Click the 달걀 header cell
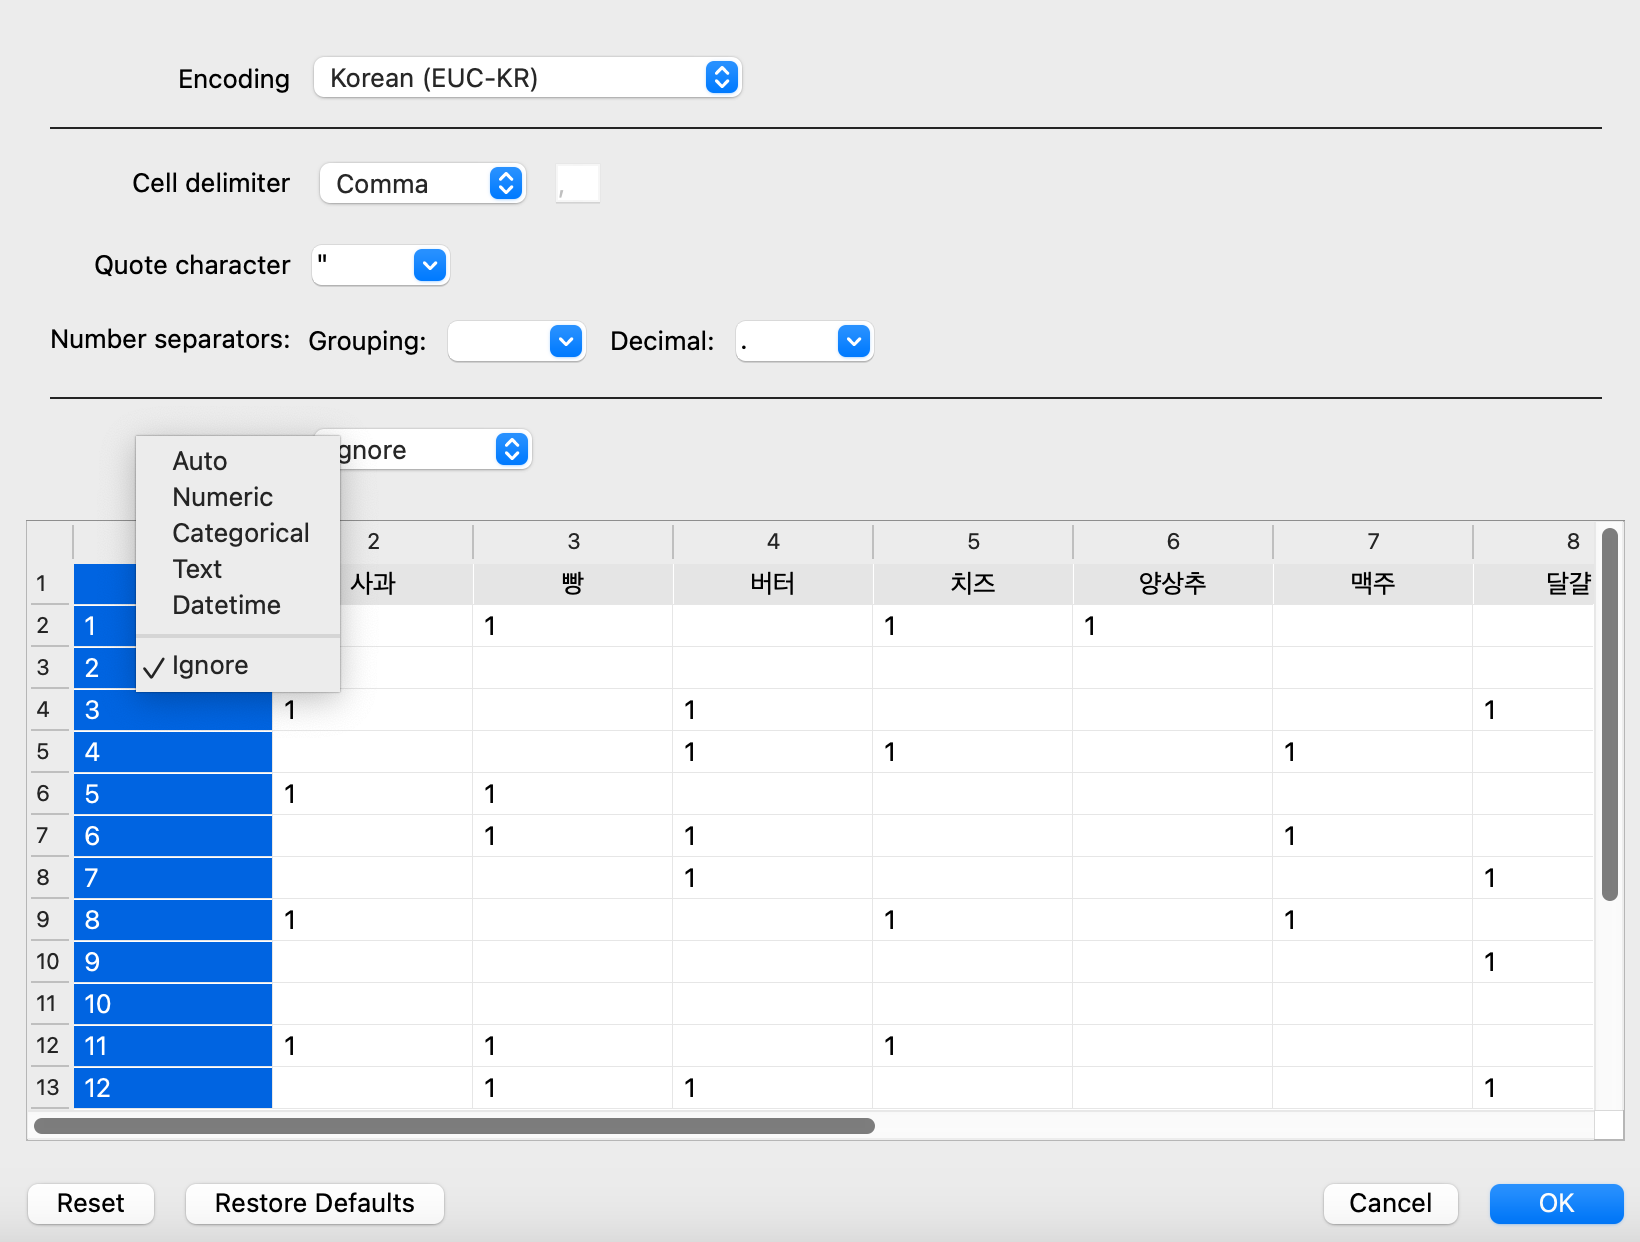 (1534, 583)
